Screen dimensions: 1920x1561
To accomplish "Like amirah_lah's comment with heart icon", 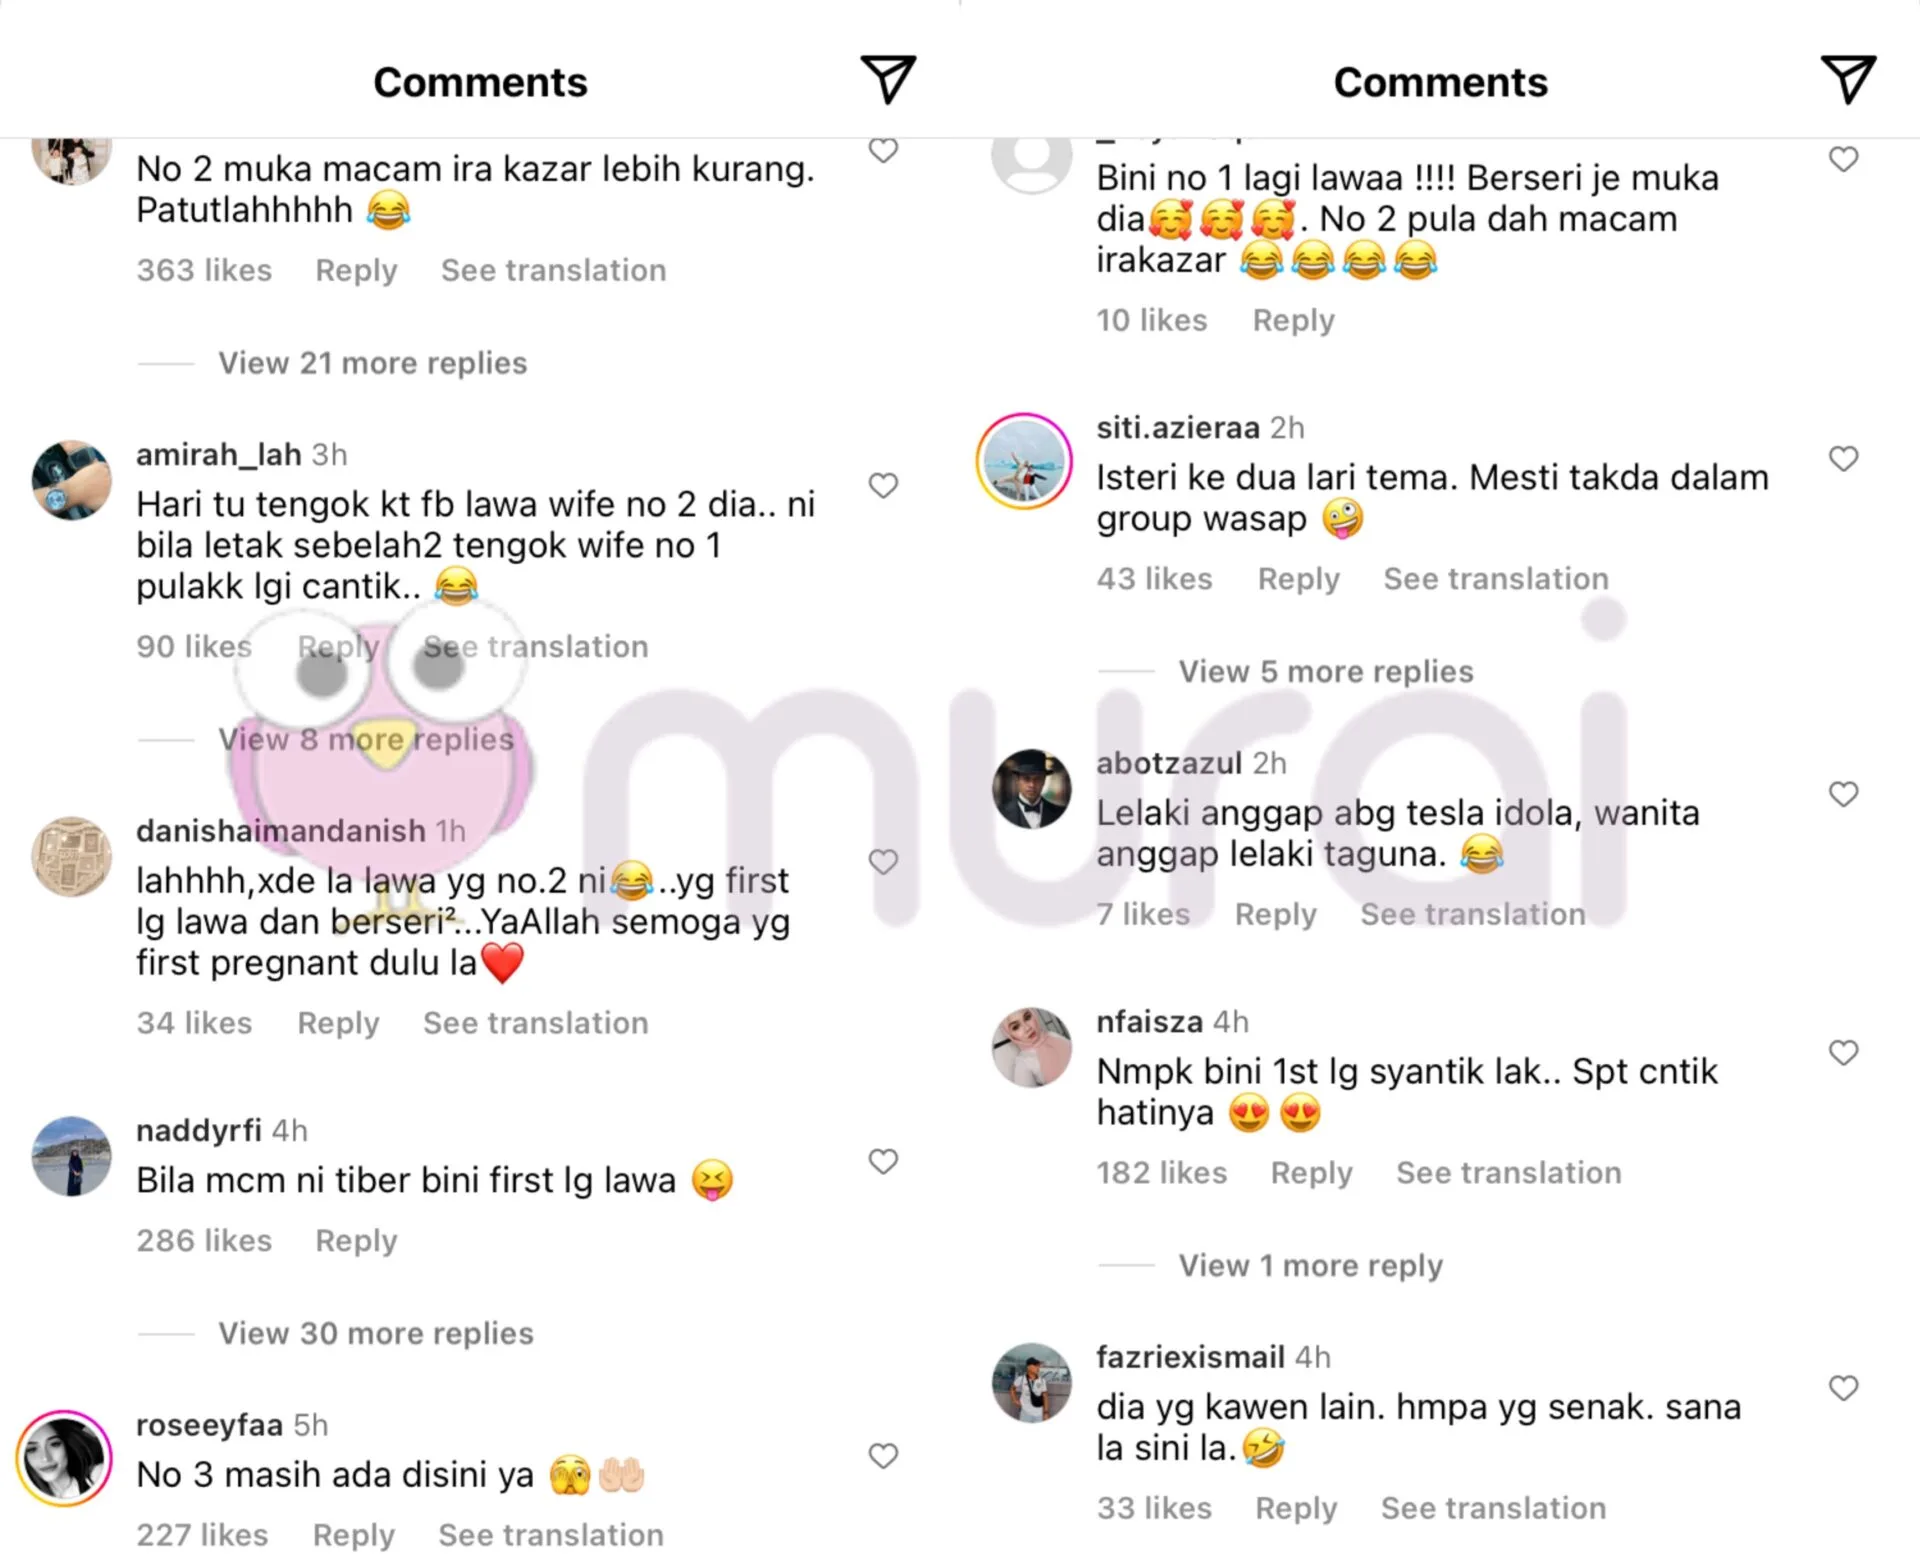I will 883,486.
